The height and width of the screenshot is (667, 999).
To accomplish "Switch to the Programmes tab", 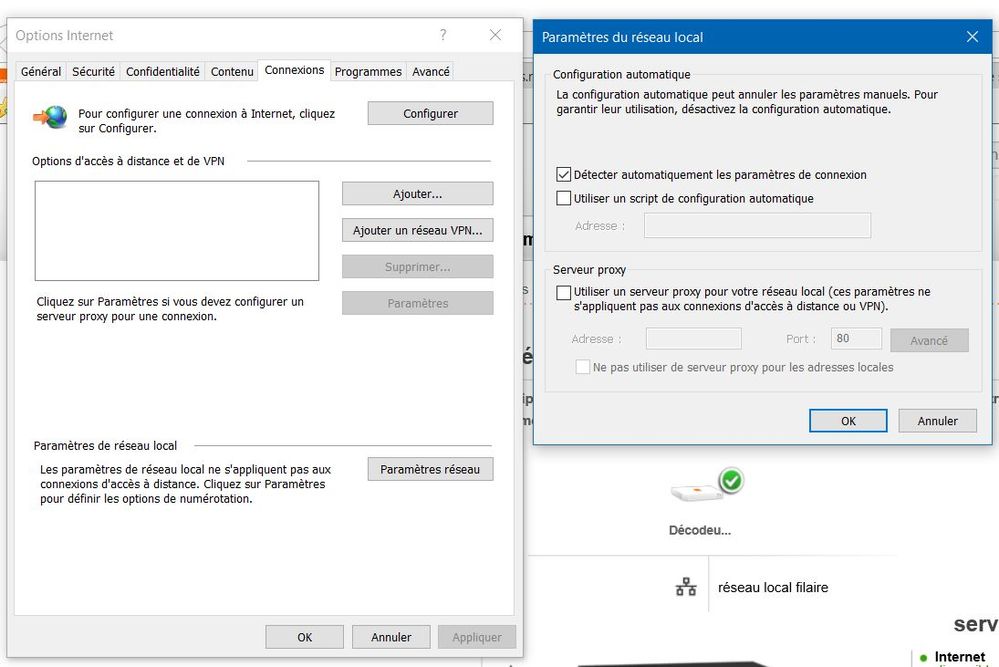I will (x=368, y=71).
